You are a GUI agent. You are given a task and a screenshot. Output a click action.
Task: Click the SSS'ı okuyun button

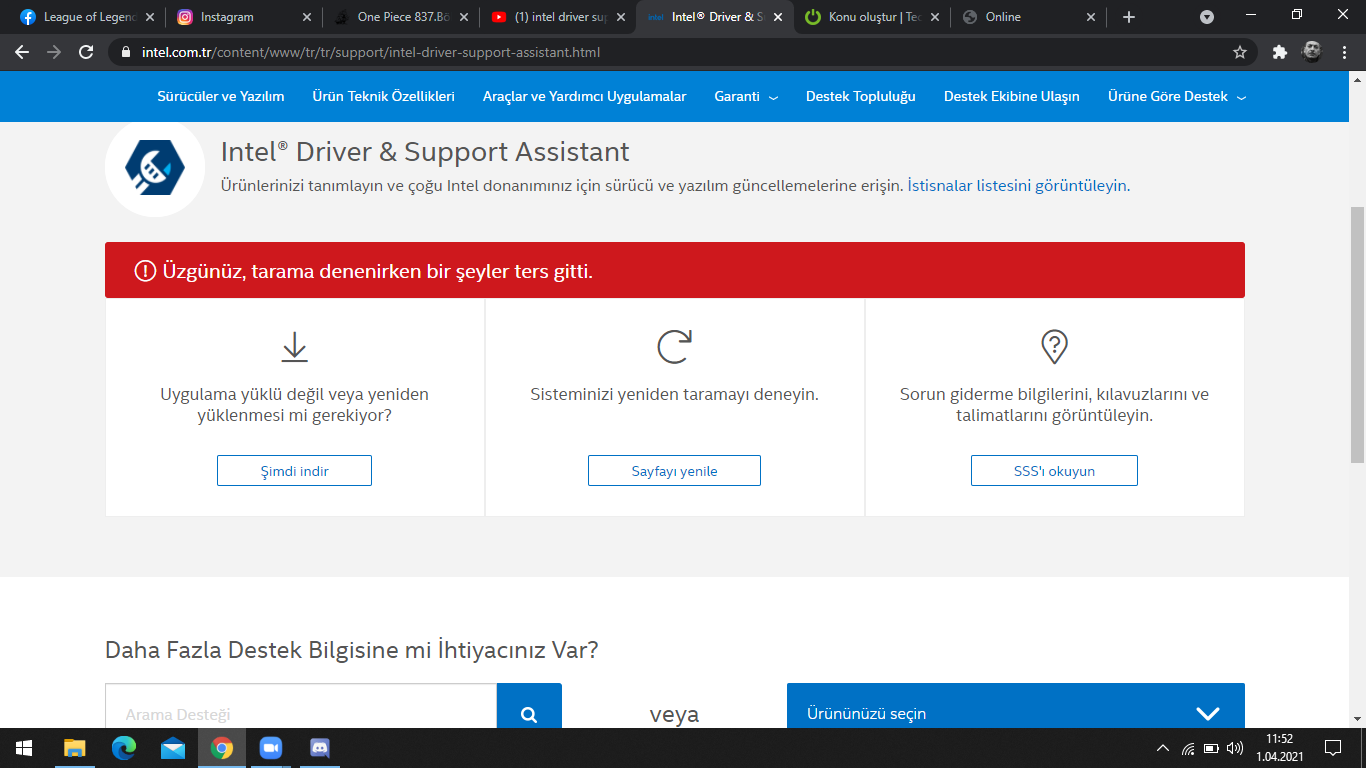1054,471
